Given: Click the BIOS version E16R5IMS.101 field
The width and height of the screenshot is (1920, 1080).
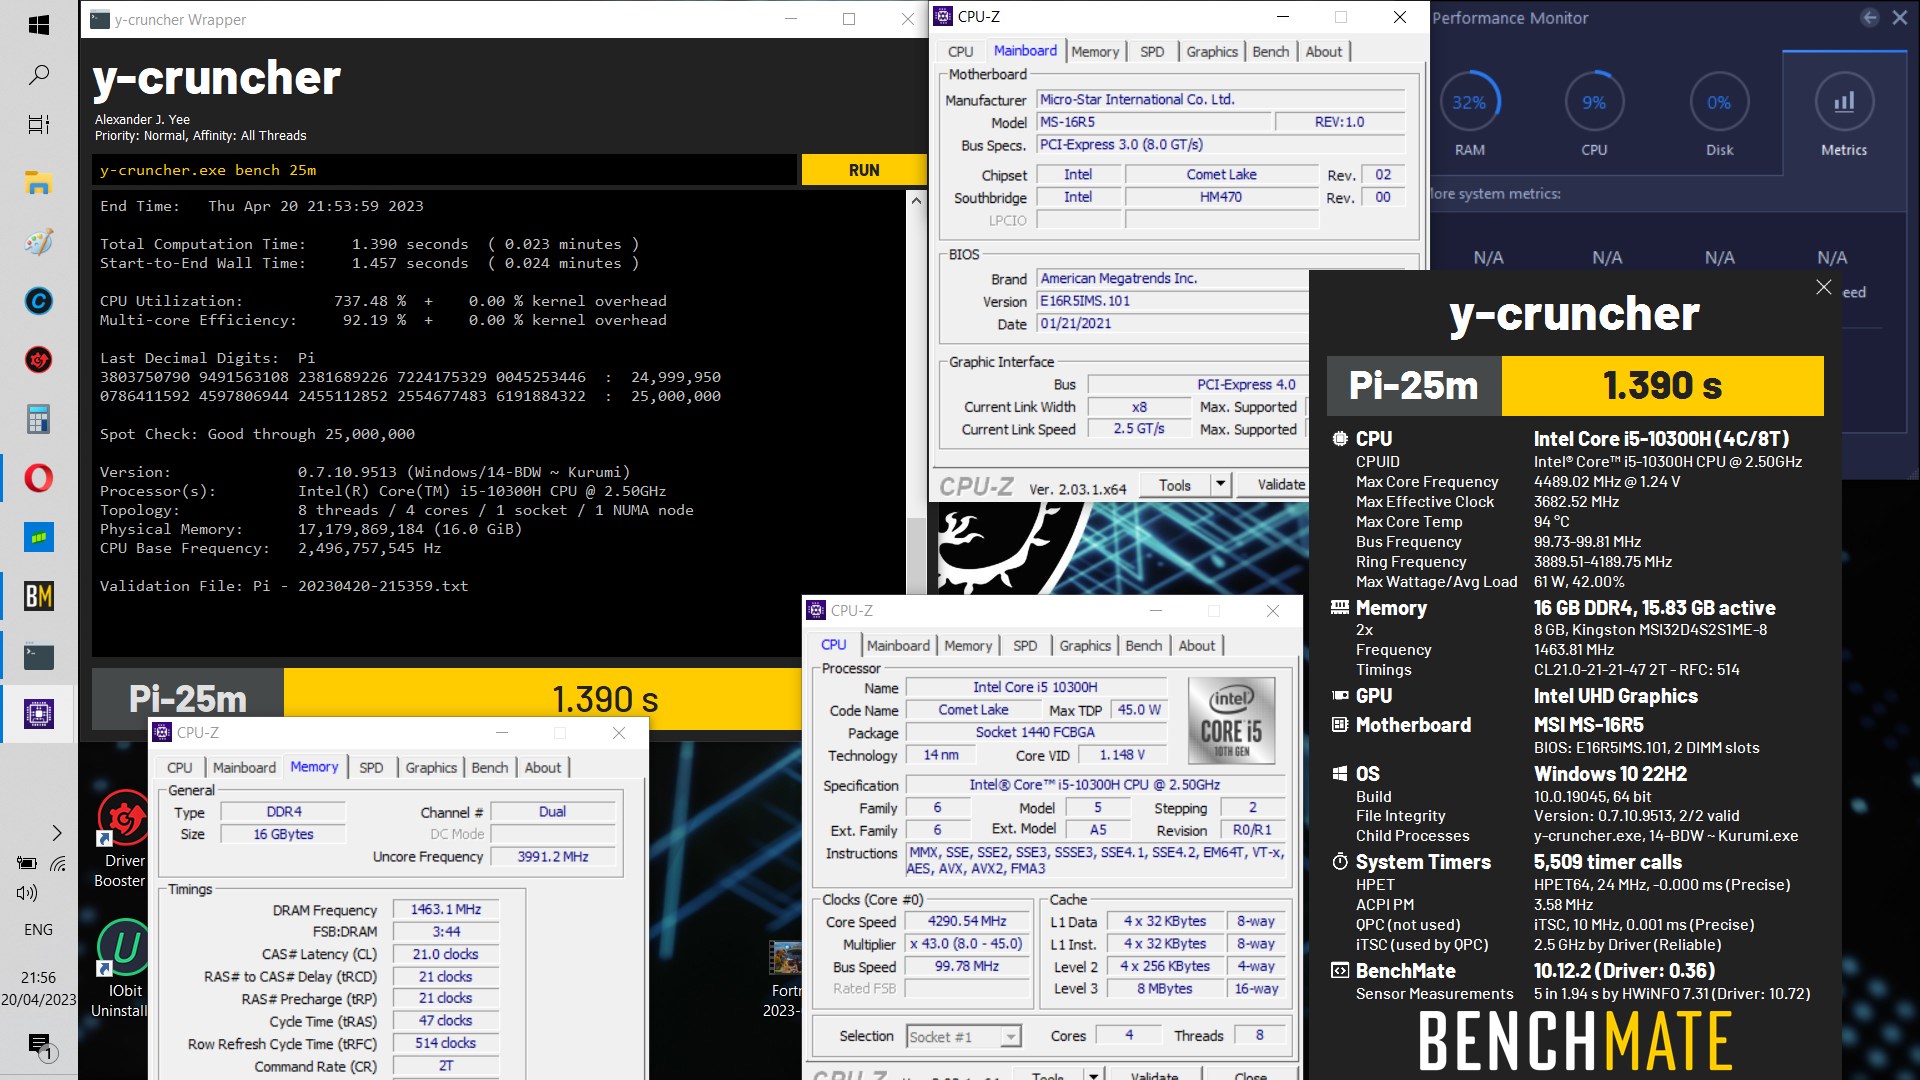Looking at the screenshot, I should tap(1172, 301).
